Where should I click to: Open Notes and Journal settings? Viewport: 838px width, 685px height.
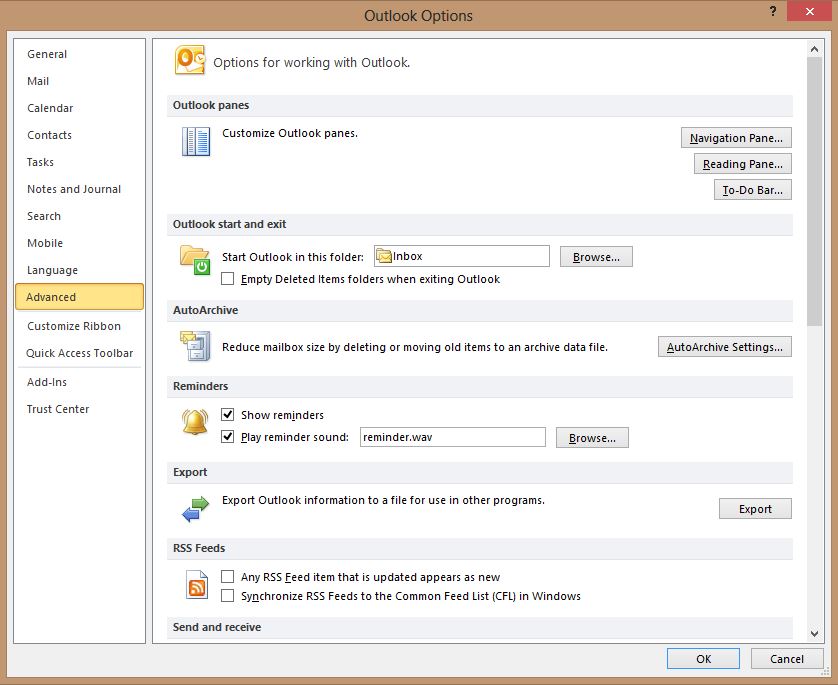pyautogui.click(x=80, y=189)
